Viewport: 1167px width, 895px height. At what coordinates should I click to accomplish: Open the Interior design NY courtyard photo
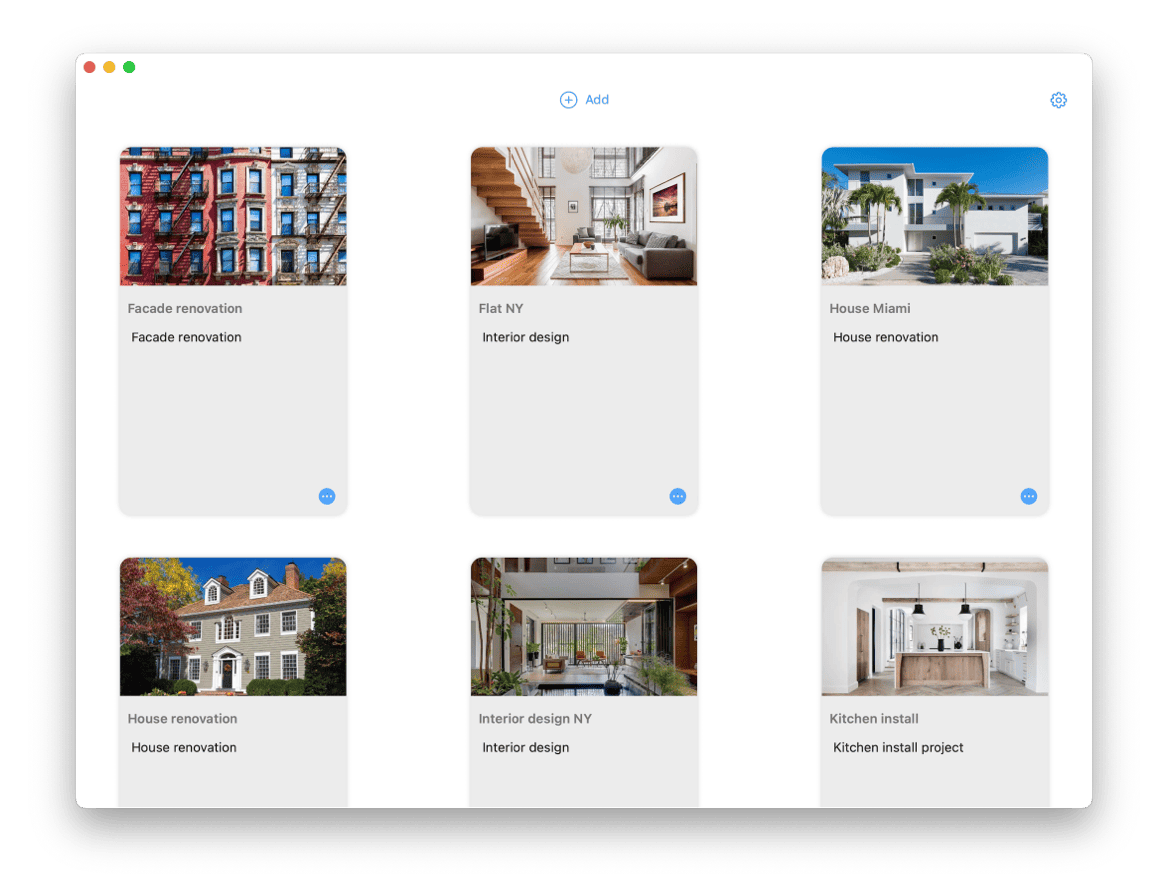click(x=584, y=626)
